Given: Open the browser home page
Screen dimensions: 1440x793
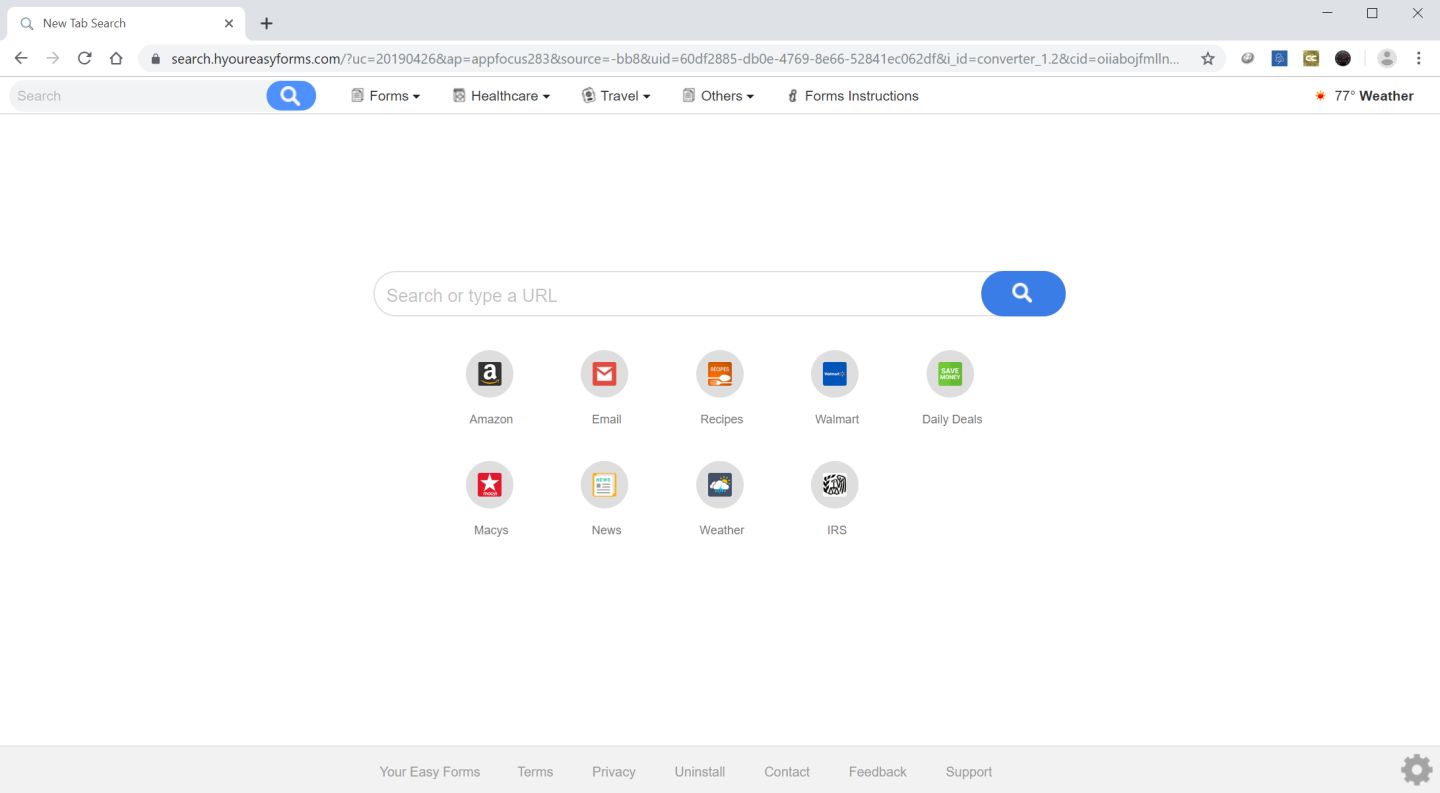Looking at the screenshot, I should coord(116,58).
